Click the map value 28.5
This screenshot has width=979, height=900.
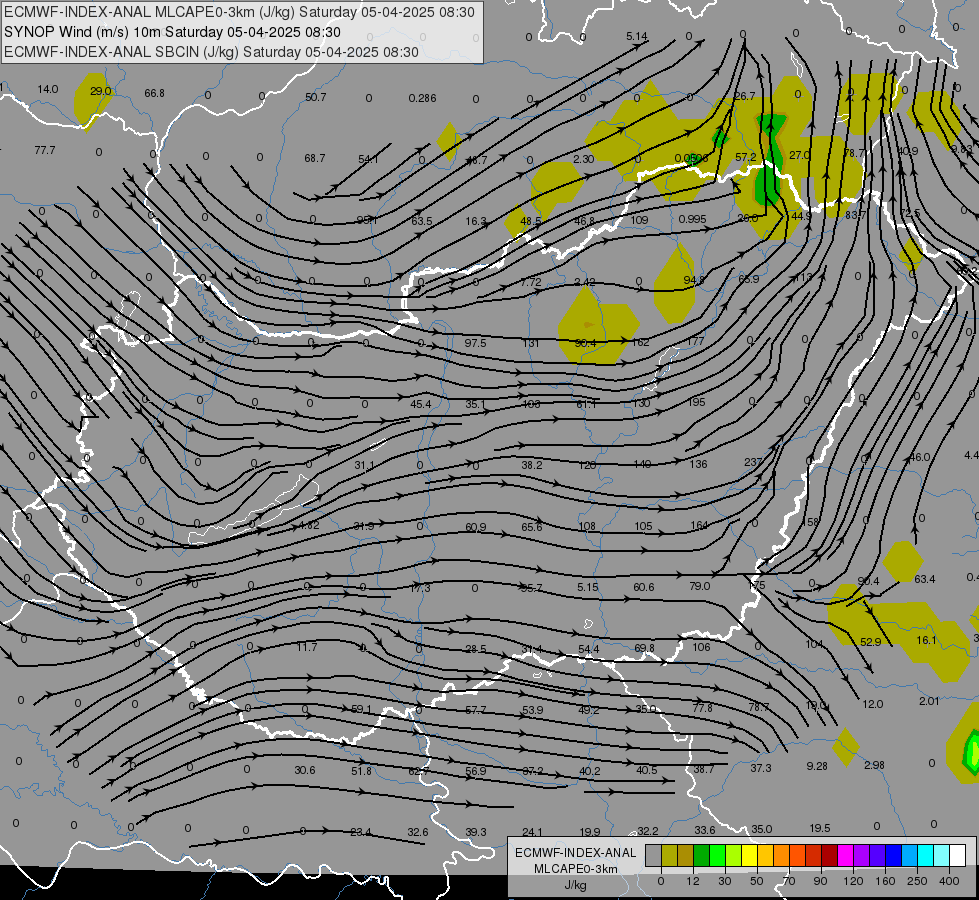(476, 649)
